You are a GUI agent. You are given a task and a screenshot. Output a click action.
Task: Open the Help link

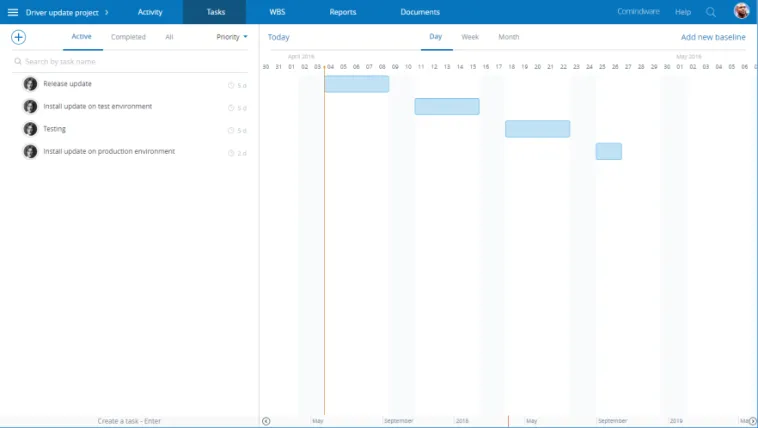683,12
